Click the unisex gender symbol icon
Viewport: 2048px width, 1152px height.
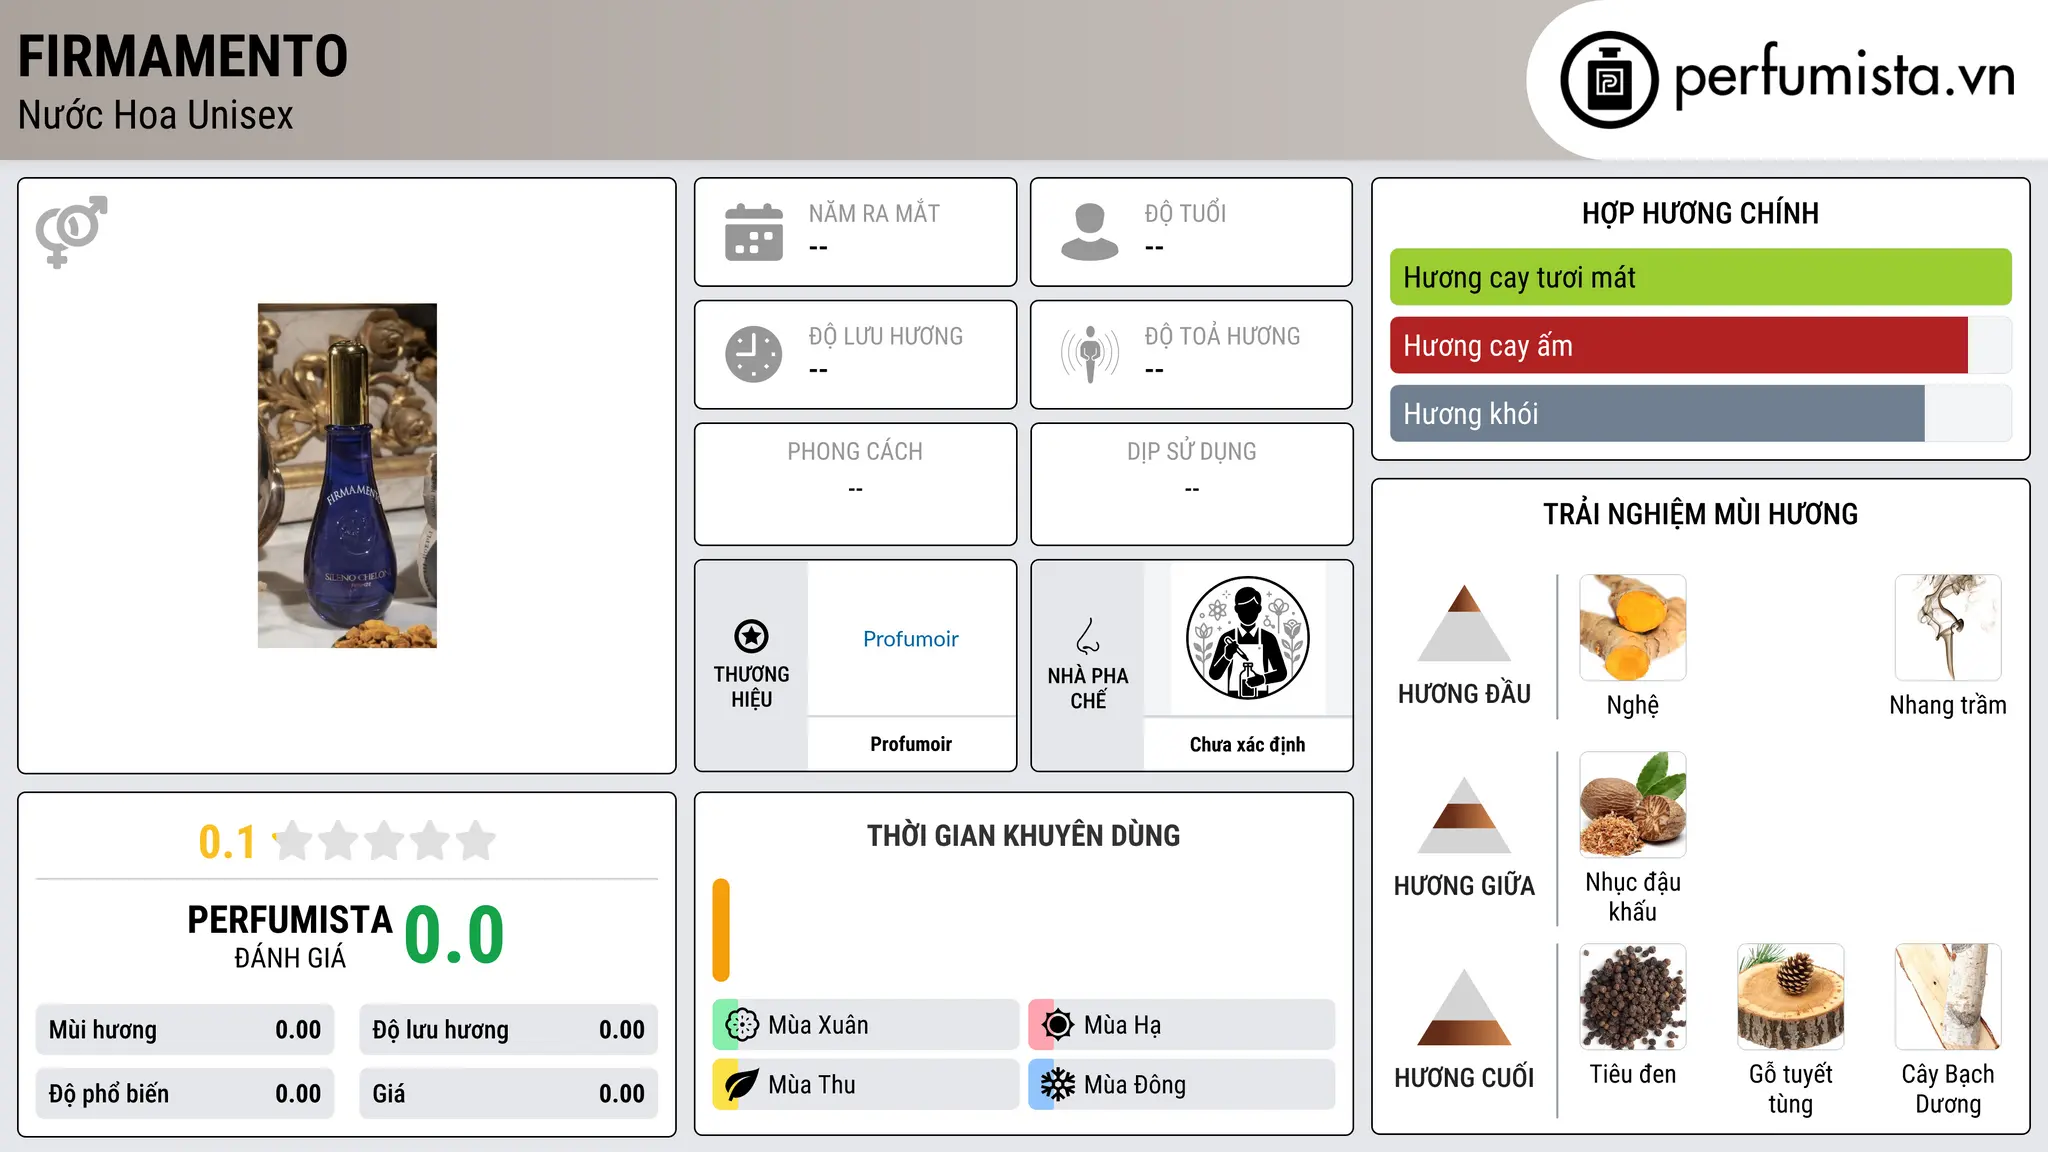pyautogui.click(x=71, y=232)
